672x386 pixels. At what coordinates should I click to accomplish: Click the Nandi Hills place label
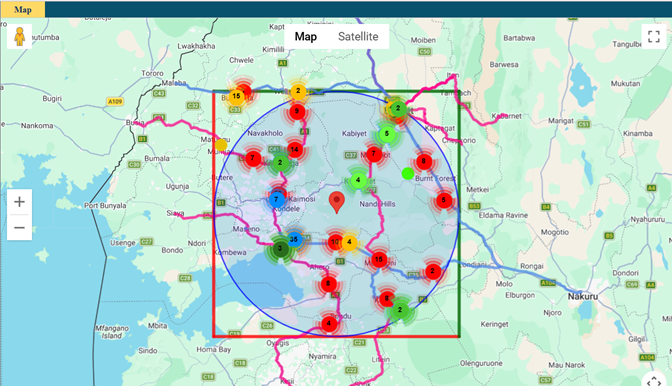click(x=378, y=204)
